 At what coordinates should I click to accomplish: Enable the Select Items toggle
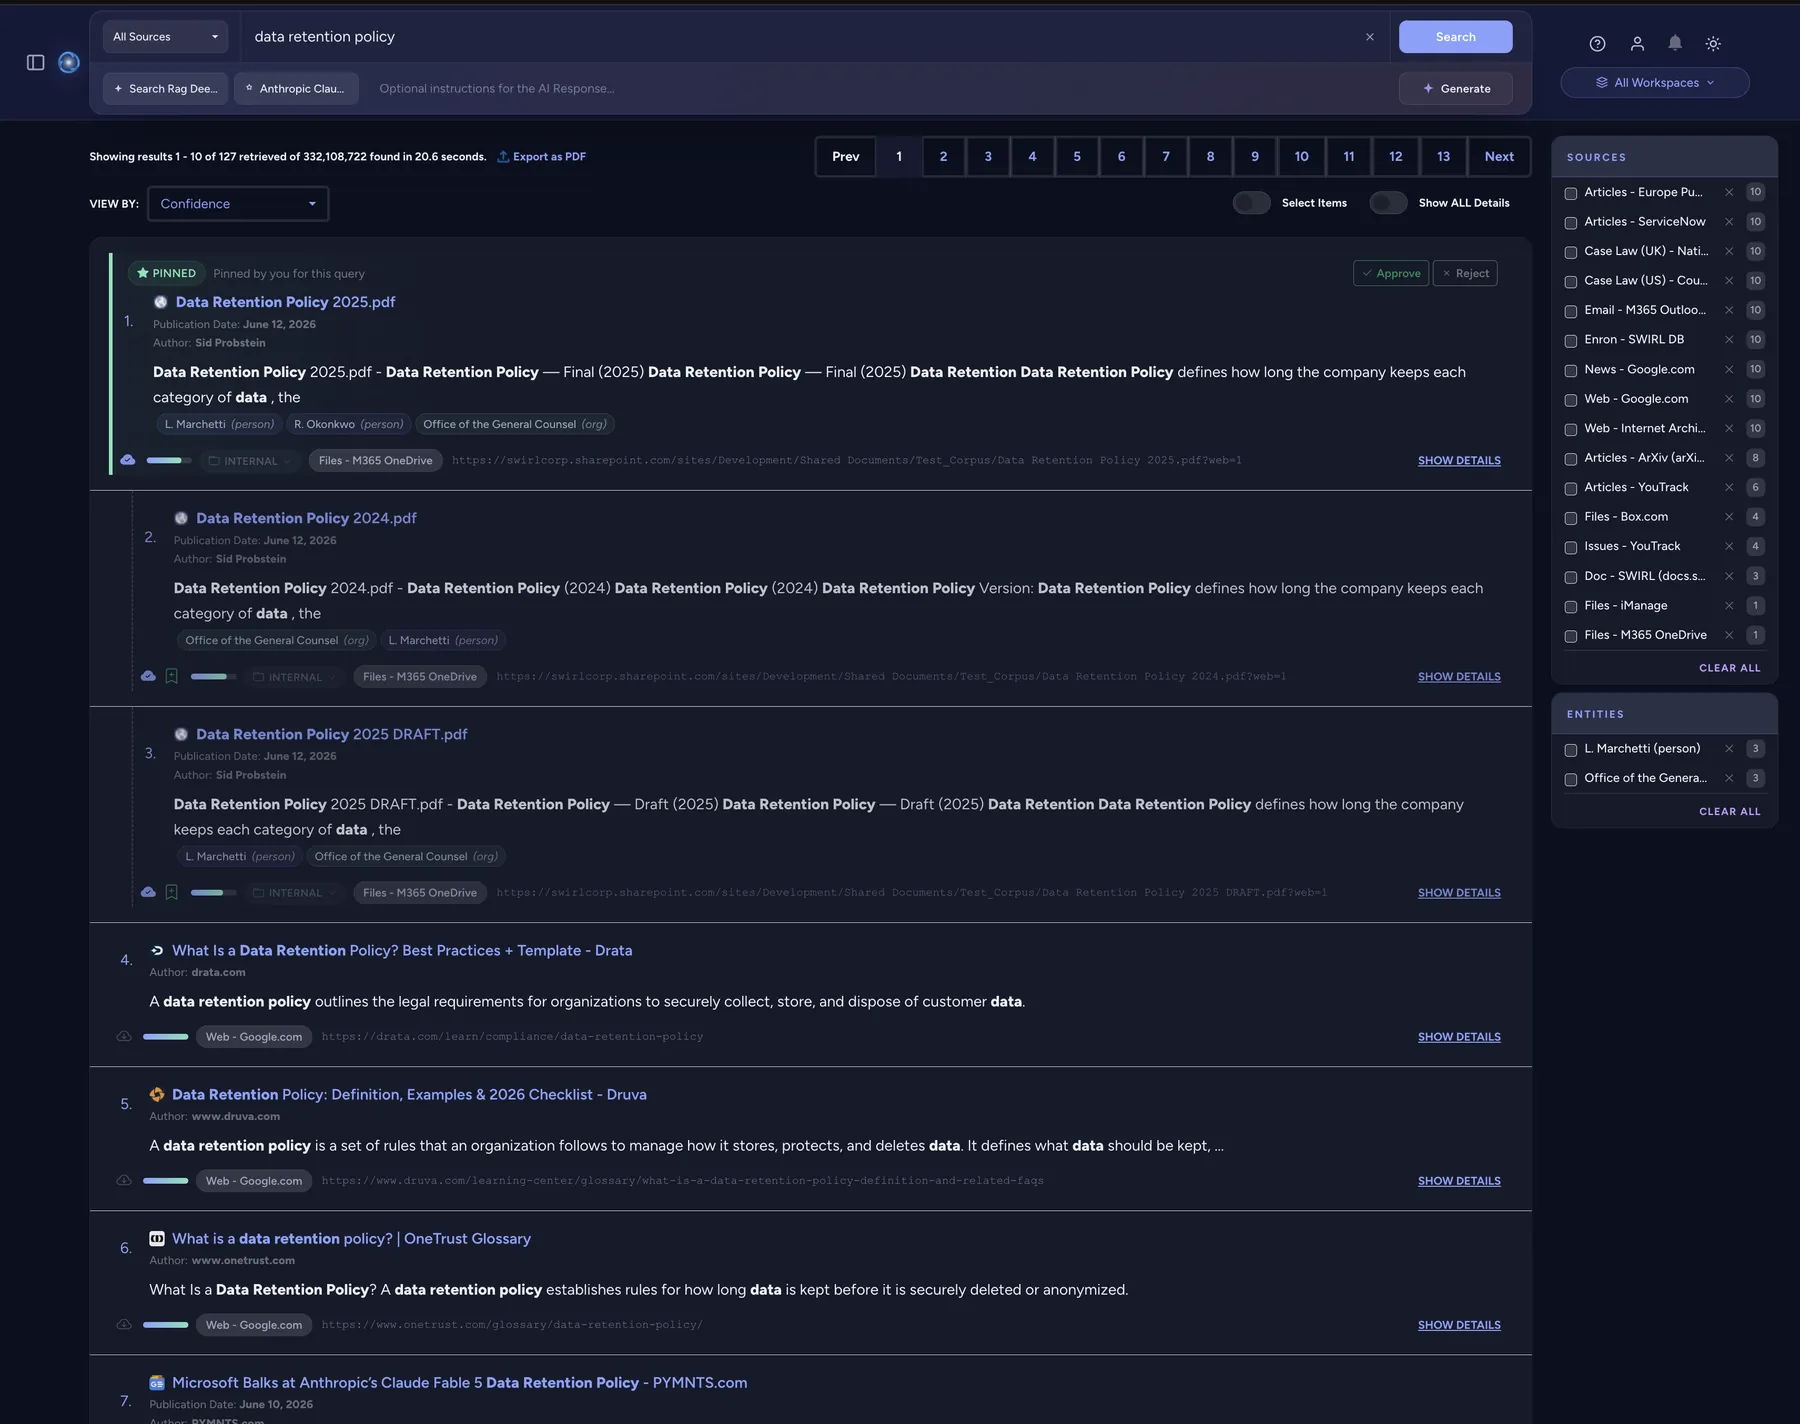1252,203
